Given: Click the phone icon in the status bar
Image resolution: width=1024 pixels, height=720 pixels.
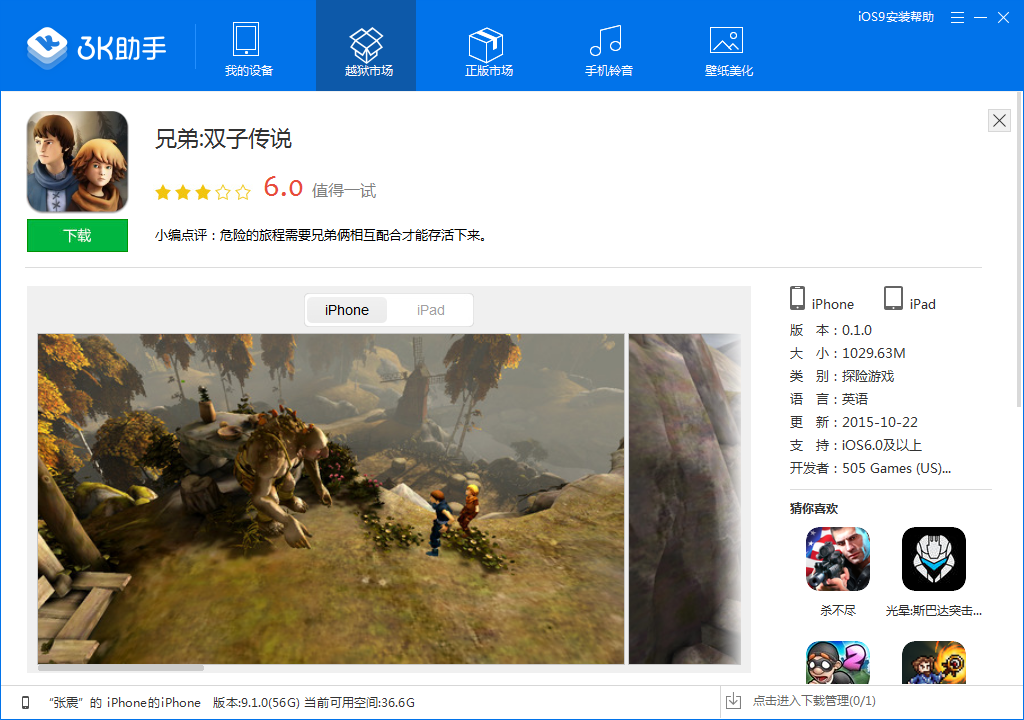Looking at the screenshot, I should pos(25,702).
